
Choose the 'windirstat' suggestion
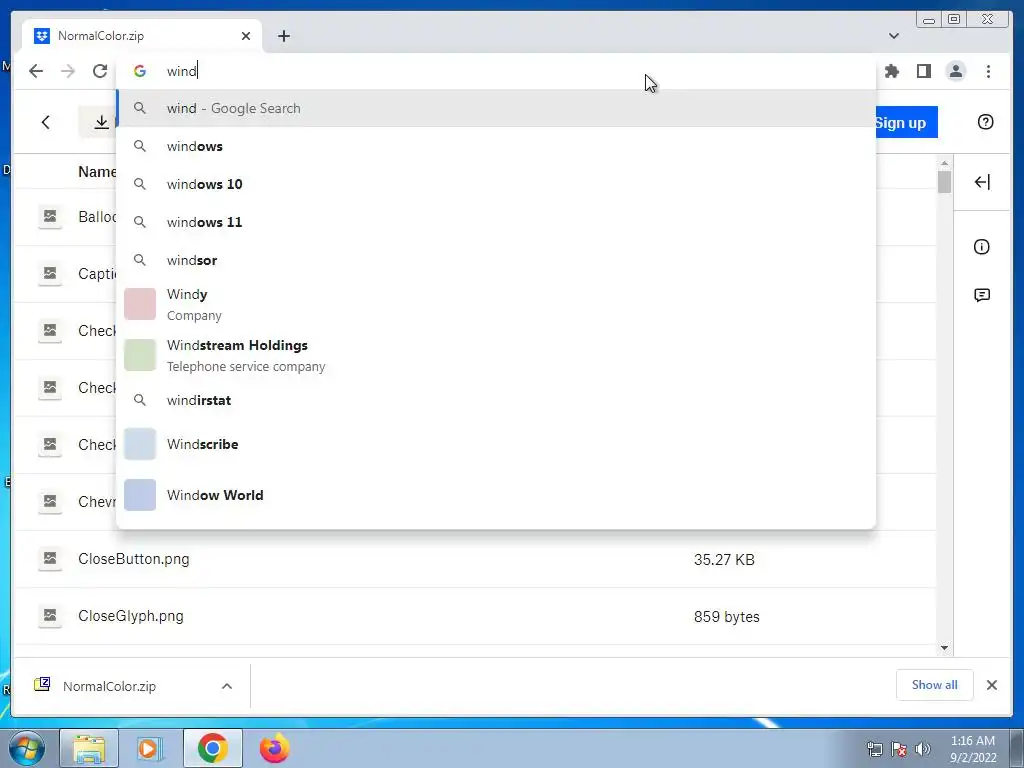[496, 400]
